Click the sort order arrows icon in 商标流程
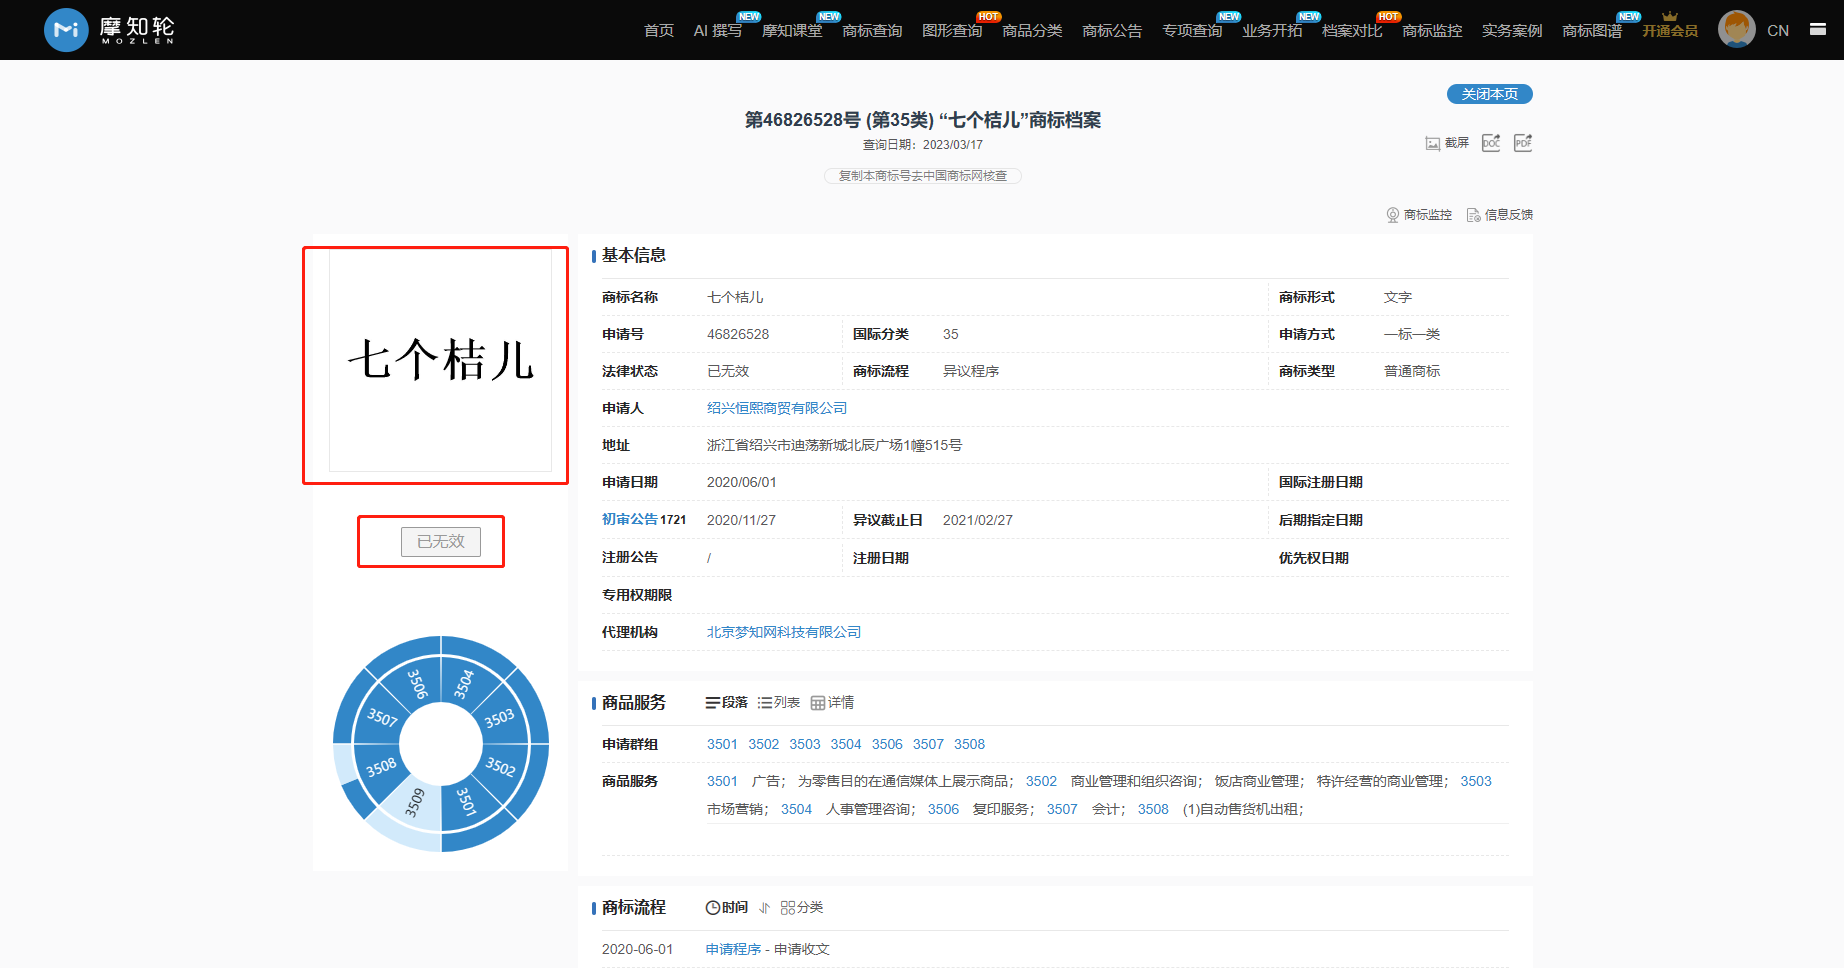The width and height of the screenshot is (1844, 968). [x=764, y=908]
